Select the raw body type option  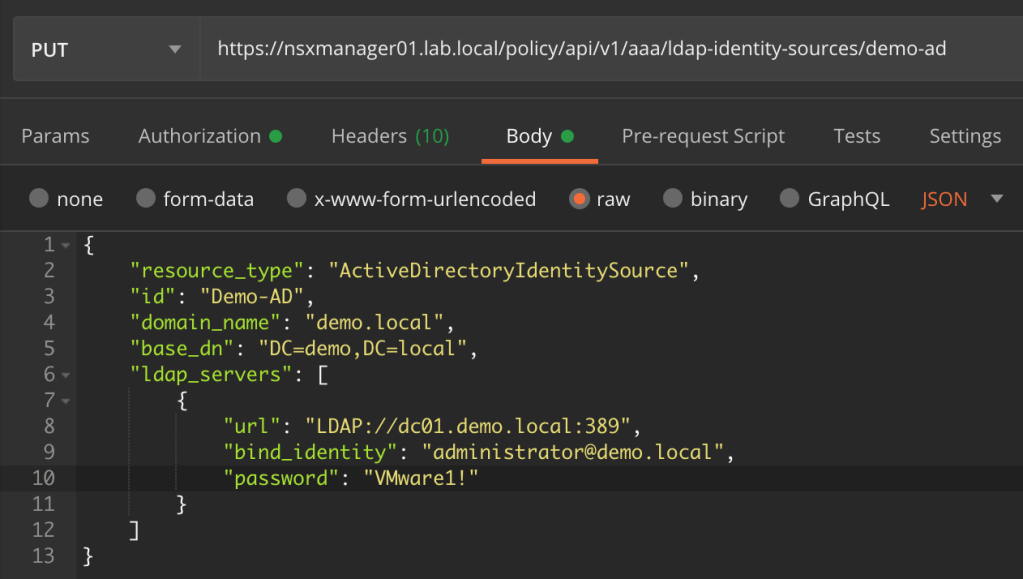click(x=598, y=199)
